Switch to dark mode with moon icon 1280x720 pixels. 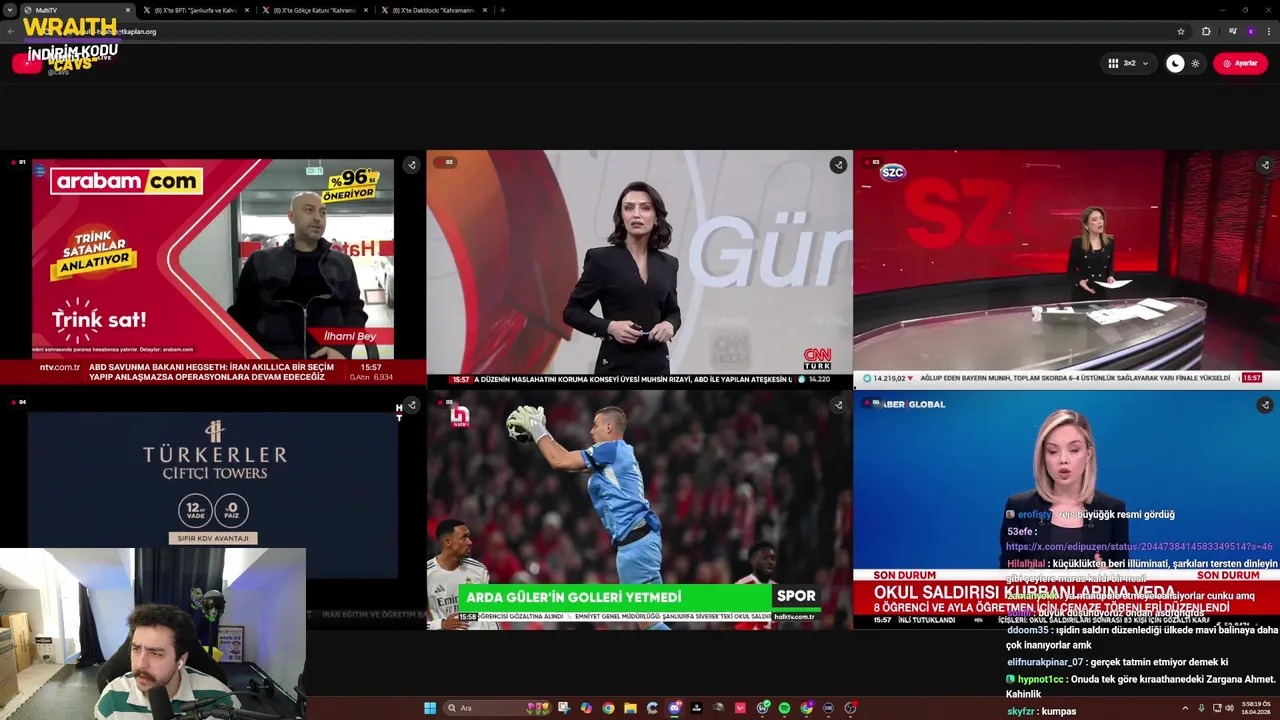[x=1175, y=63]
